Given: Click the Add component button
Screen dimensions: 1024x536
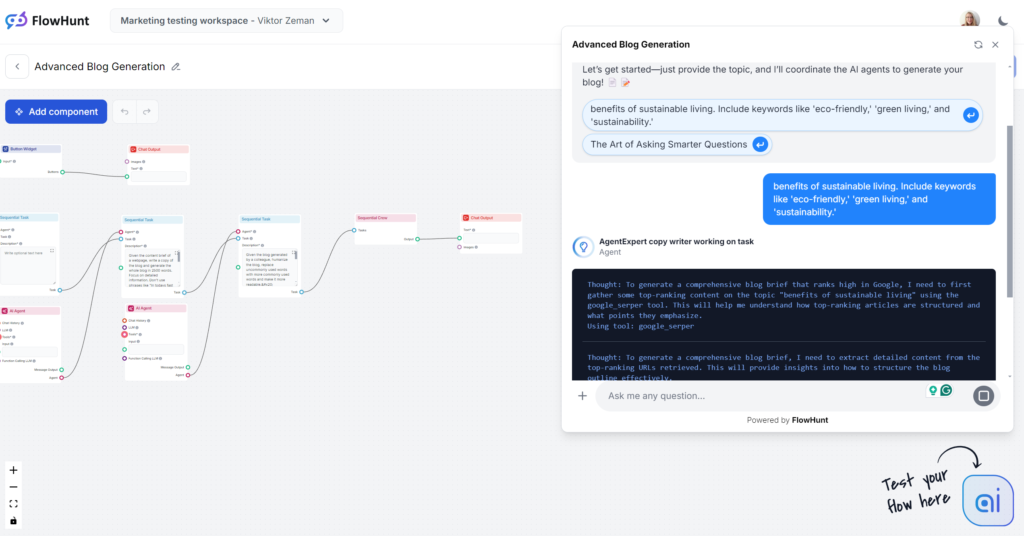Looking at the screenshot, I should 56,112.
